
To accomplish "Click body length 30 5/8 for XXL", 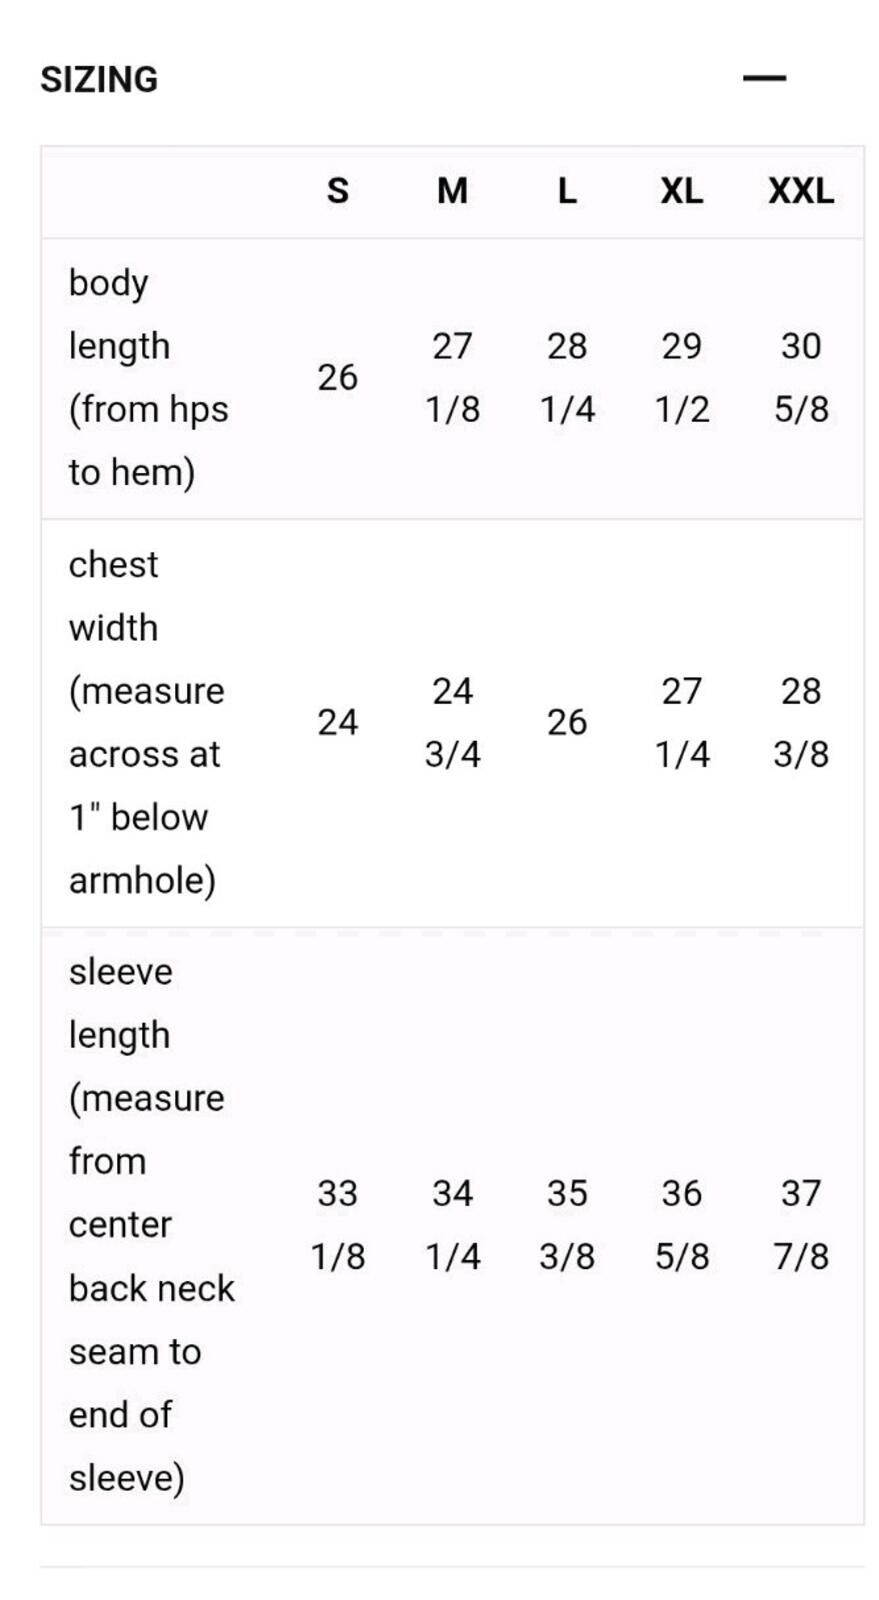I will (801, 377).
